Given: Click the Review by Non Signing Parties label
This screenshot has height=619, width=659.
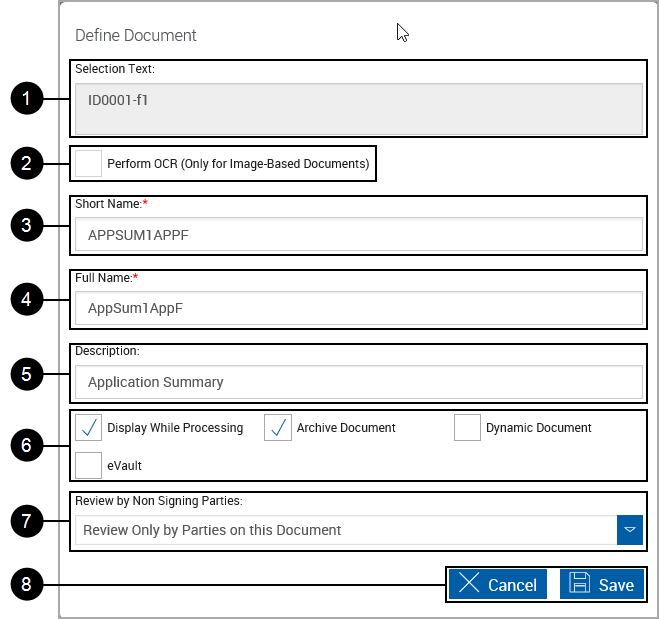Looking at the screenshot, I should click(x=158, y=501).
